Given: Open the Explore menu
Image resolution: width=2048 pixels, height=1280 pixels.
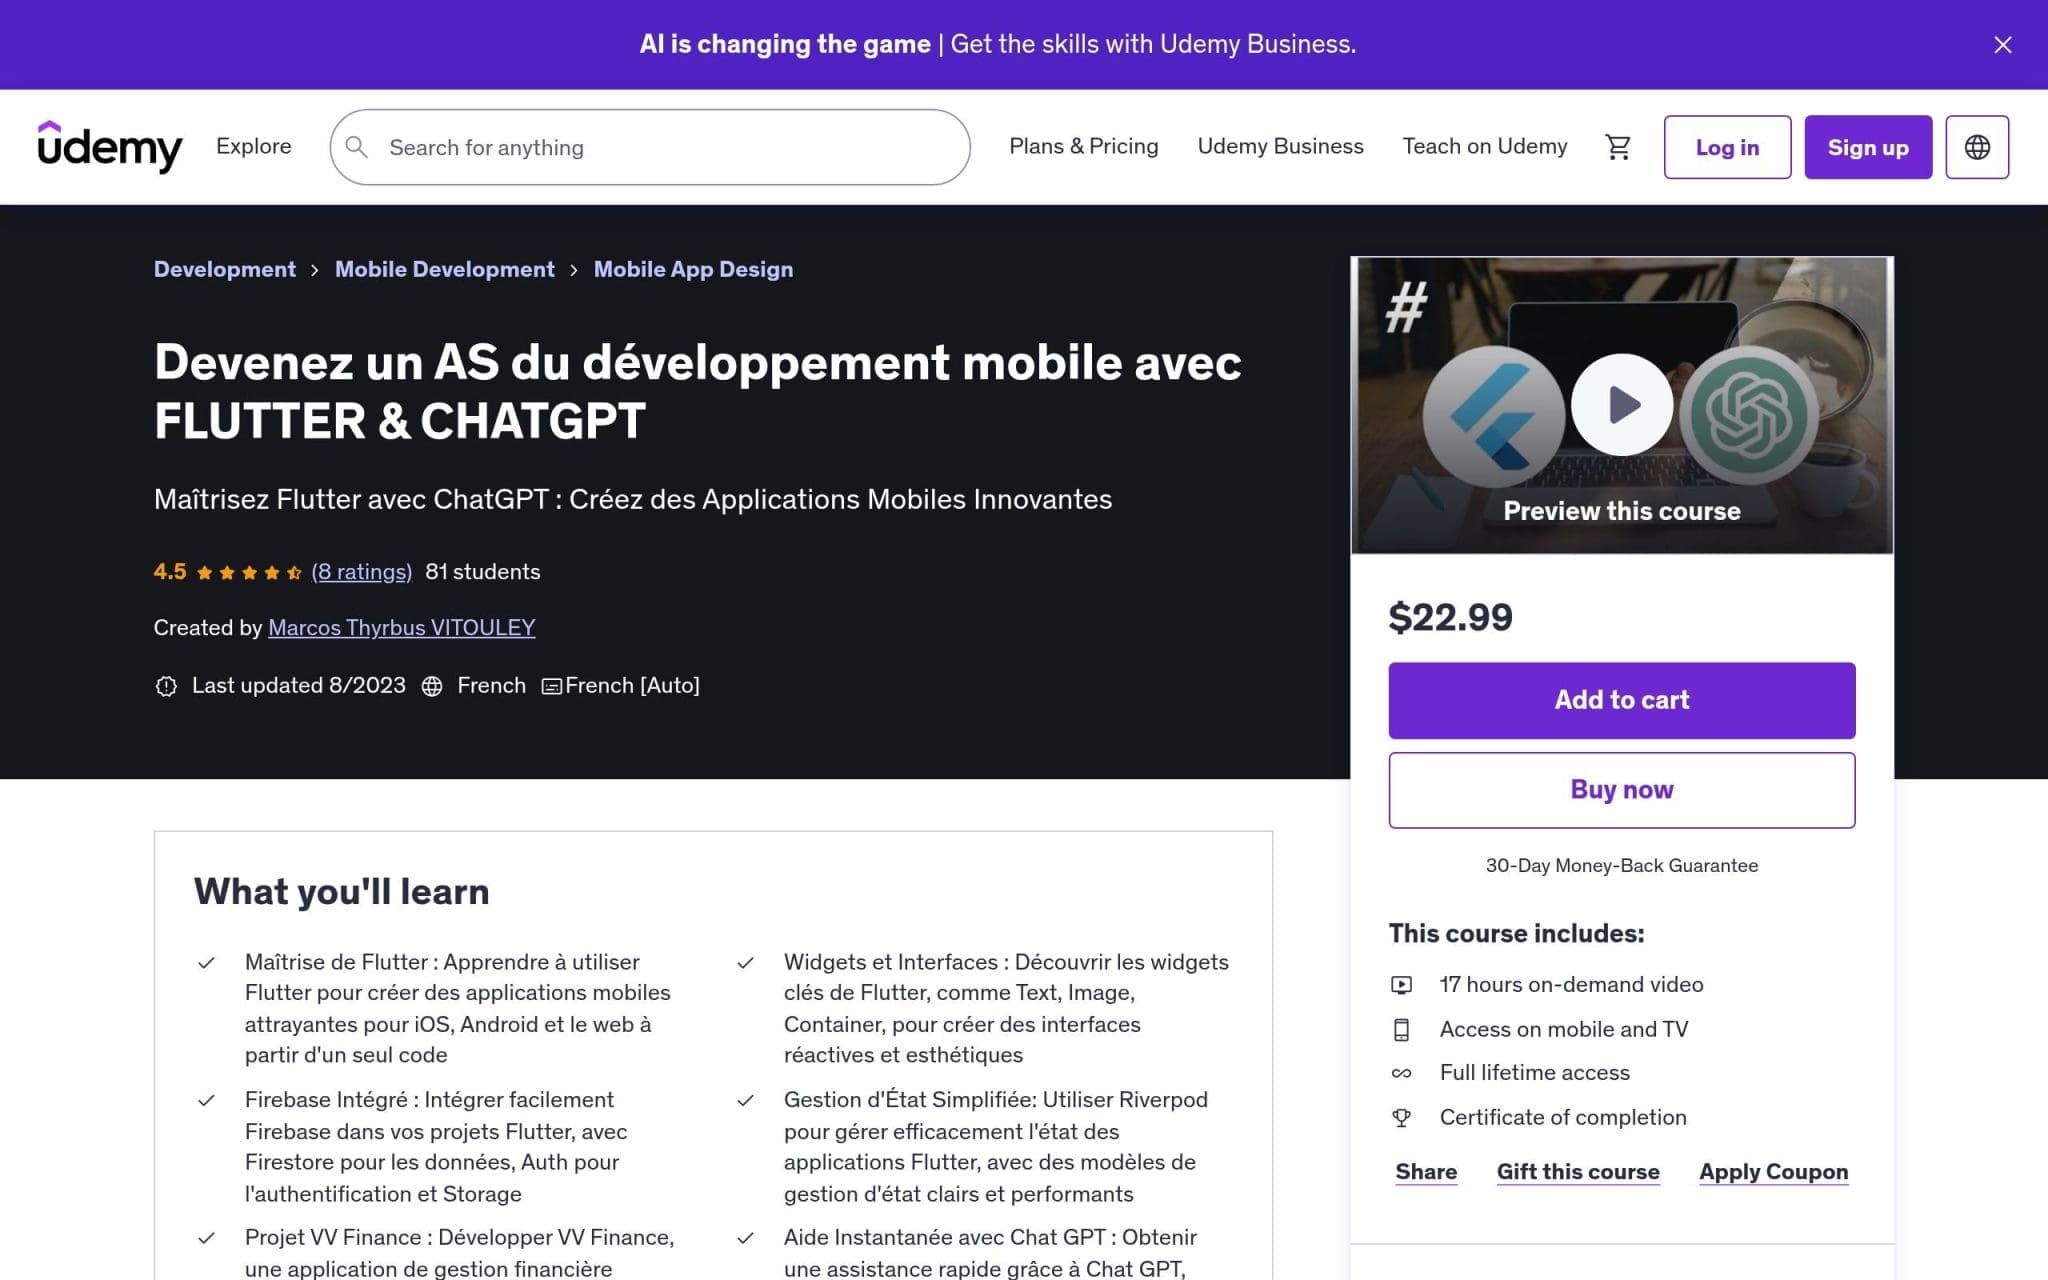Looking at the screenshot, I should (254, 146).
